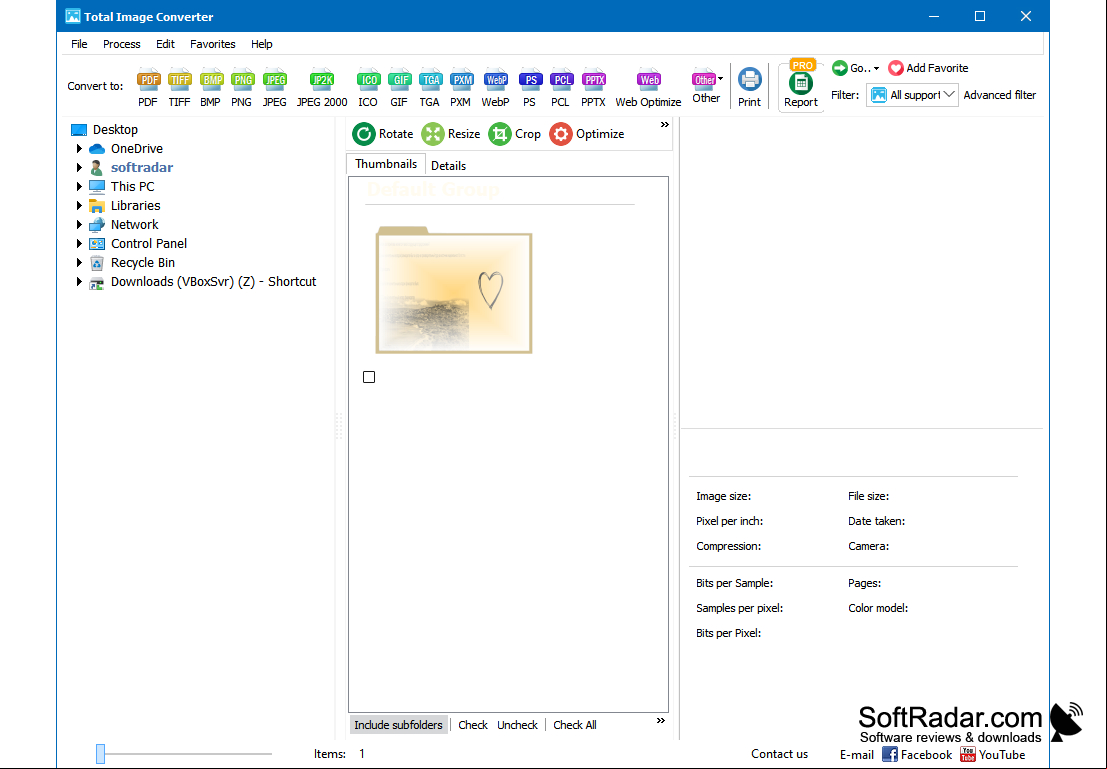Select PCL conversion icon
1107x769 pixels.
(561, 87)
